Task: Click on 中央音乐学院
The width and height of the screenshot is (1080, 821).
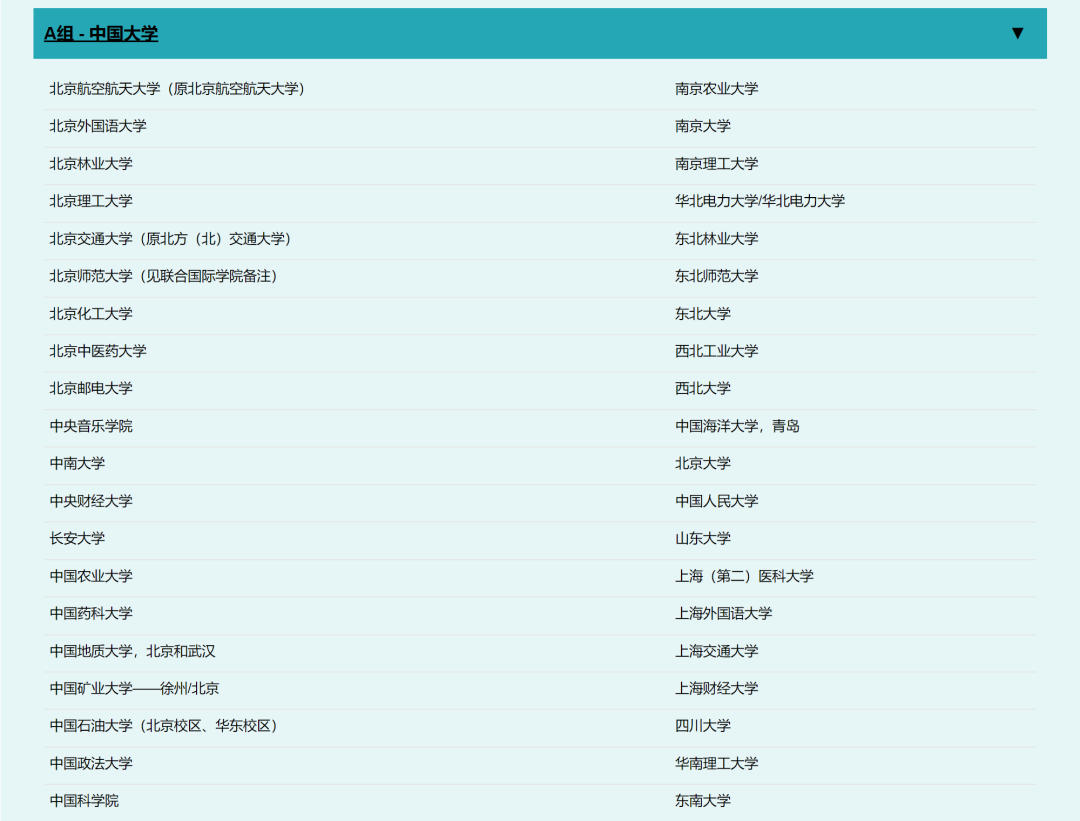Action: pyautogui.click(x=91, y=426)
